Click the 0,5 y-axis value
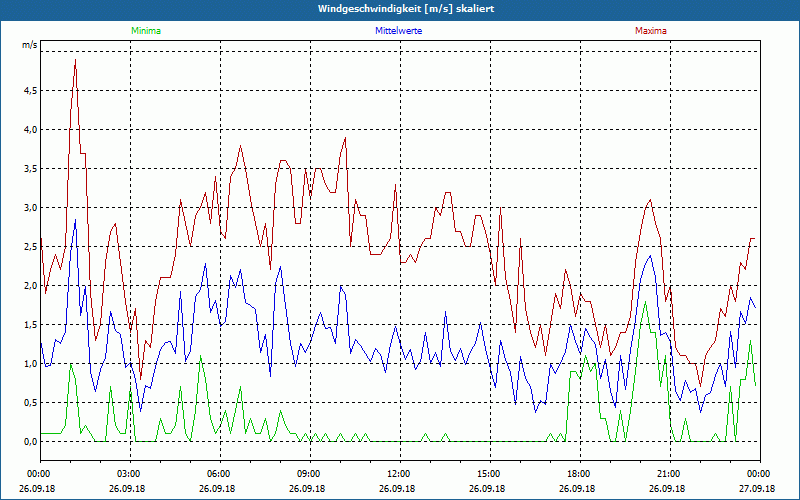Viewport: 800px width, 500px height. click(30, 403)
